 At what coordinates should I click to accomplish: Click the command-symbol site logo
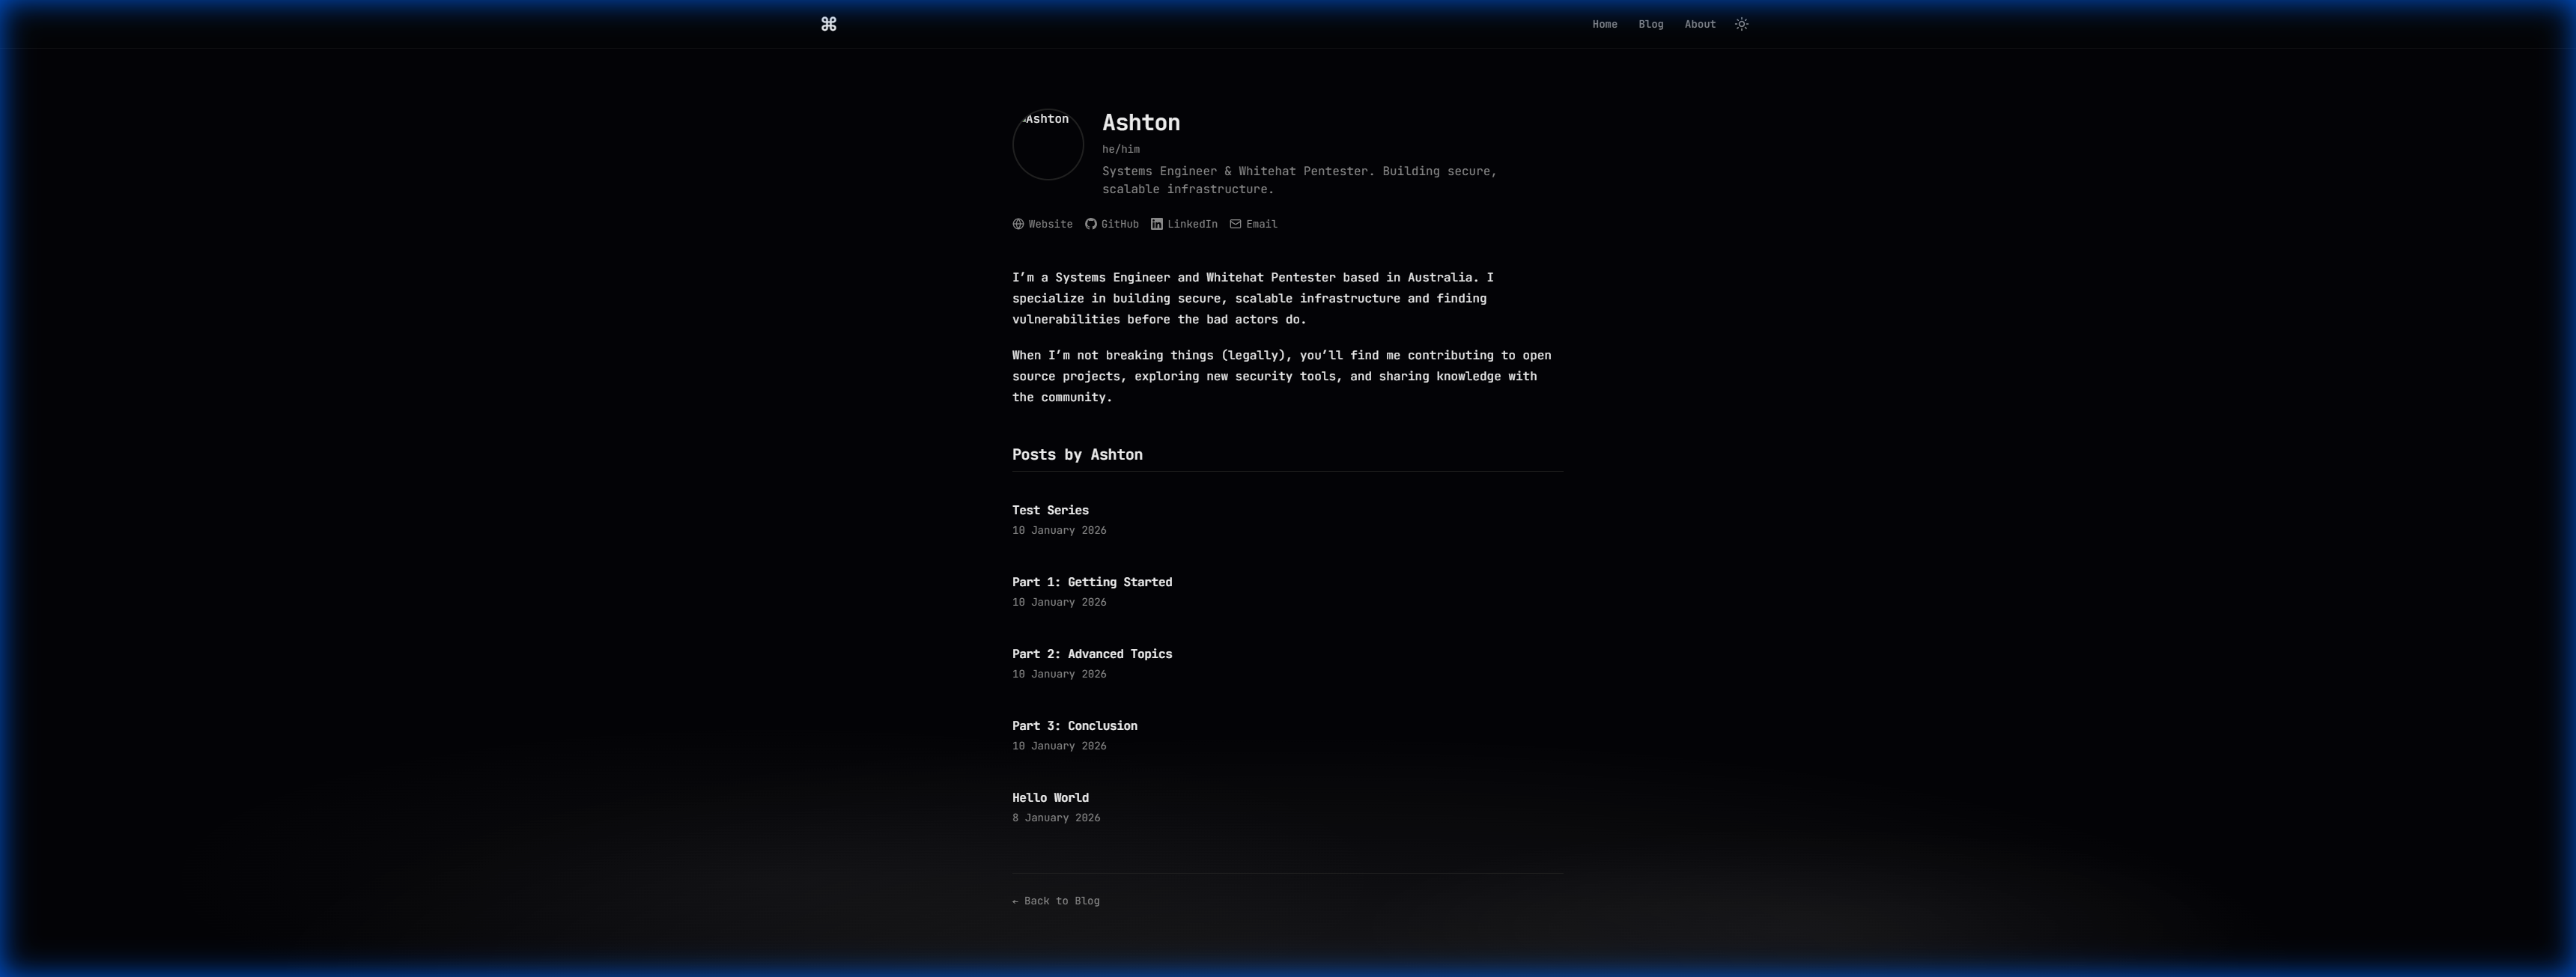(x=828, y=24)
